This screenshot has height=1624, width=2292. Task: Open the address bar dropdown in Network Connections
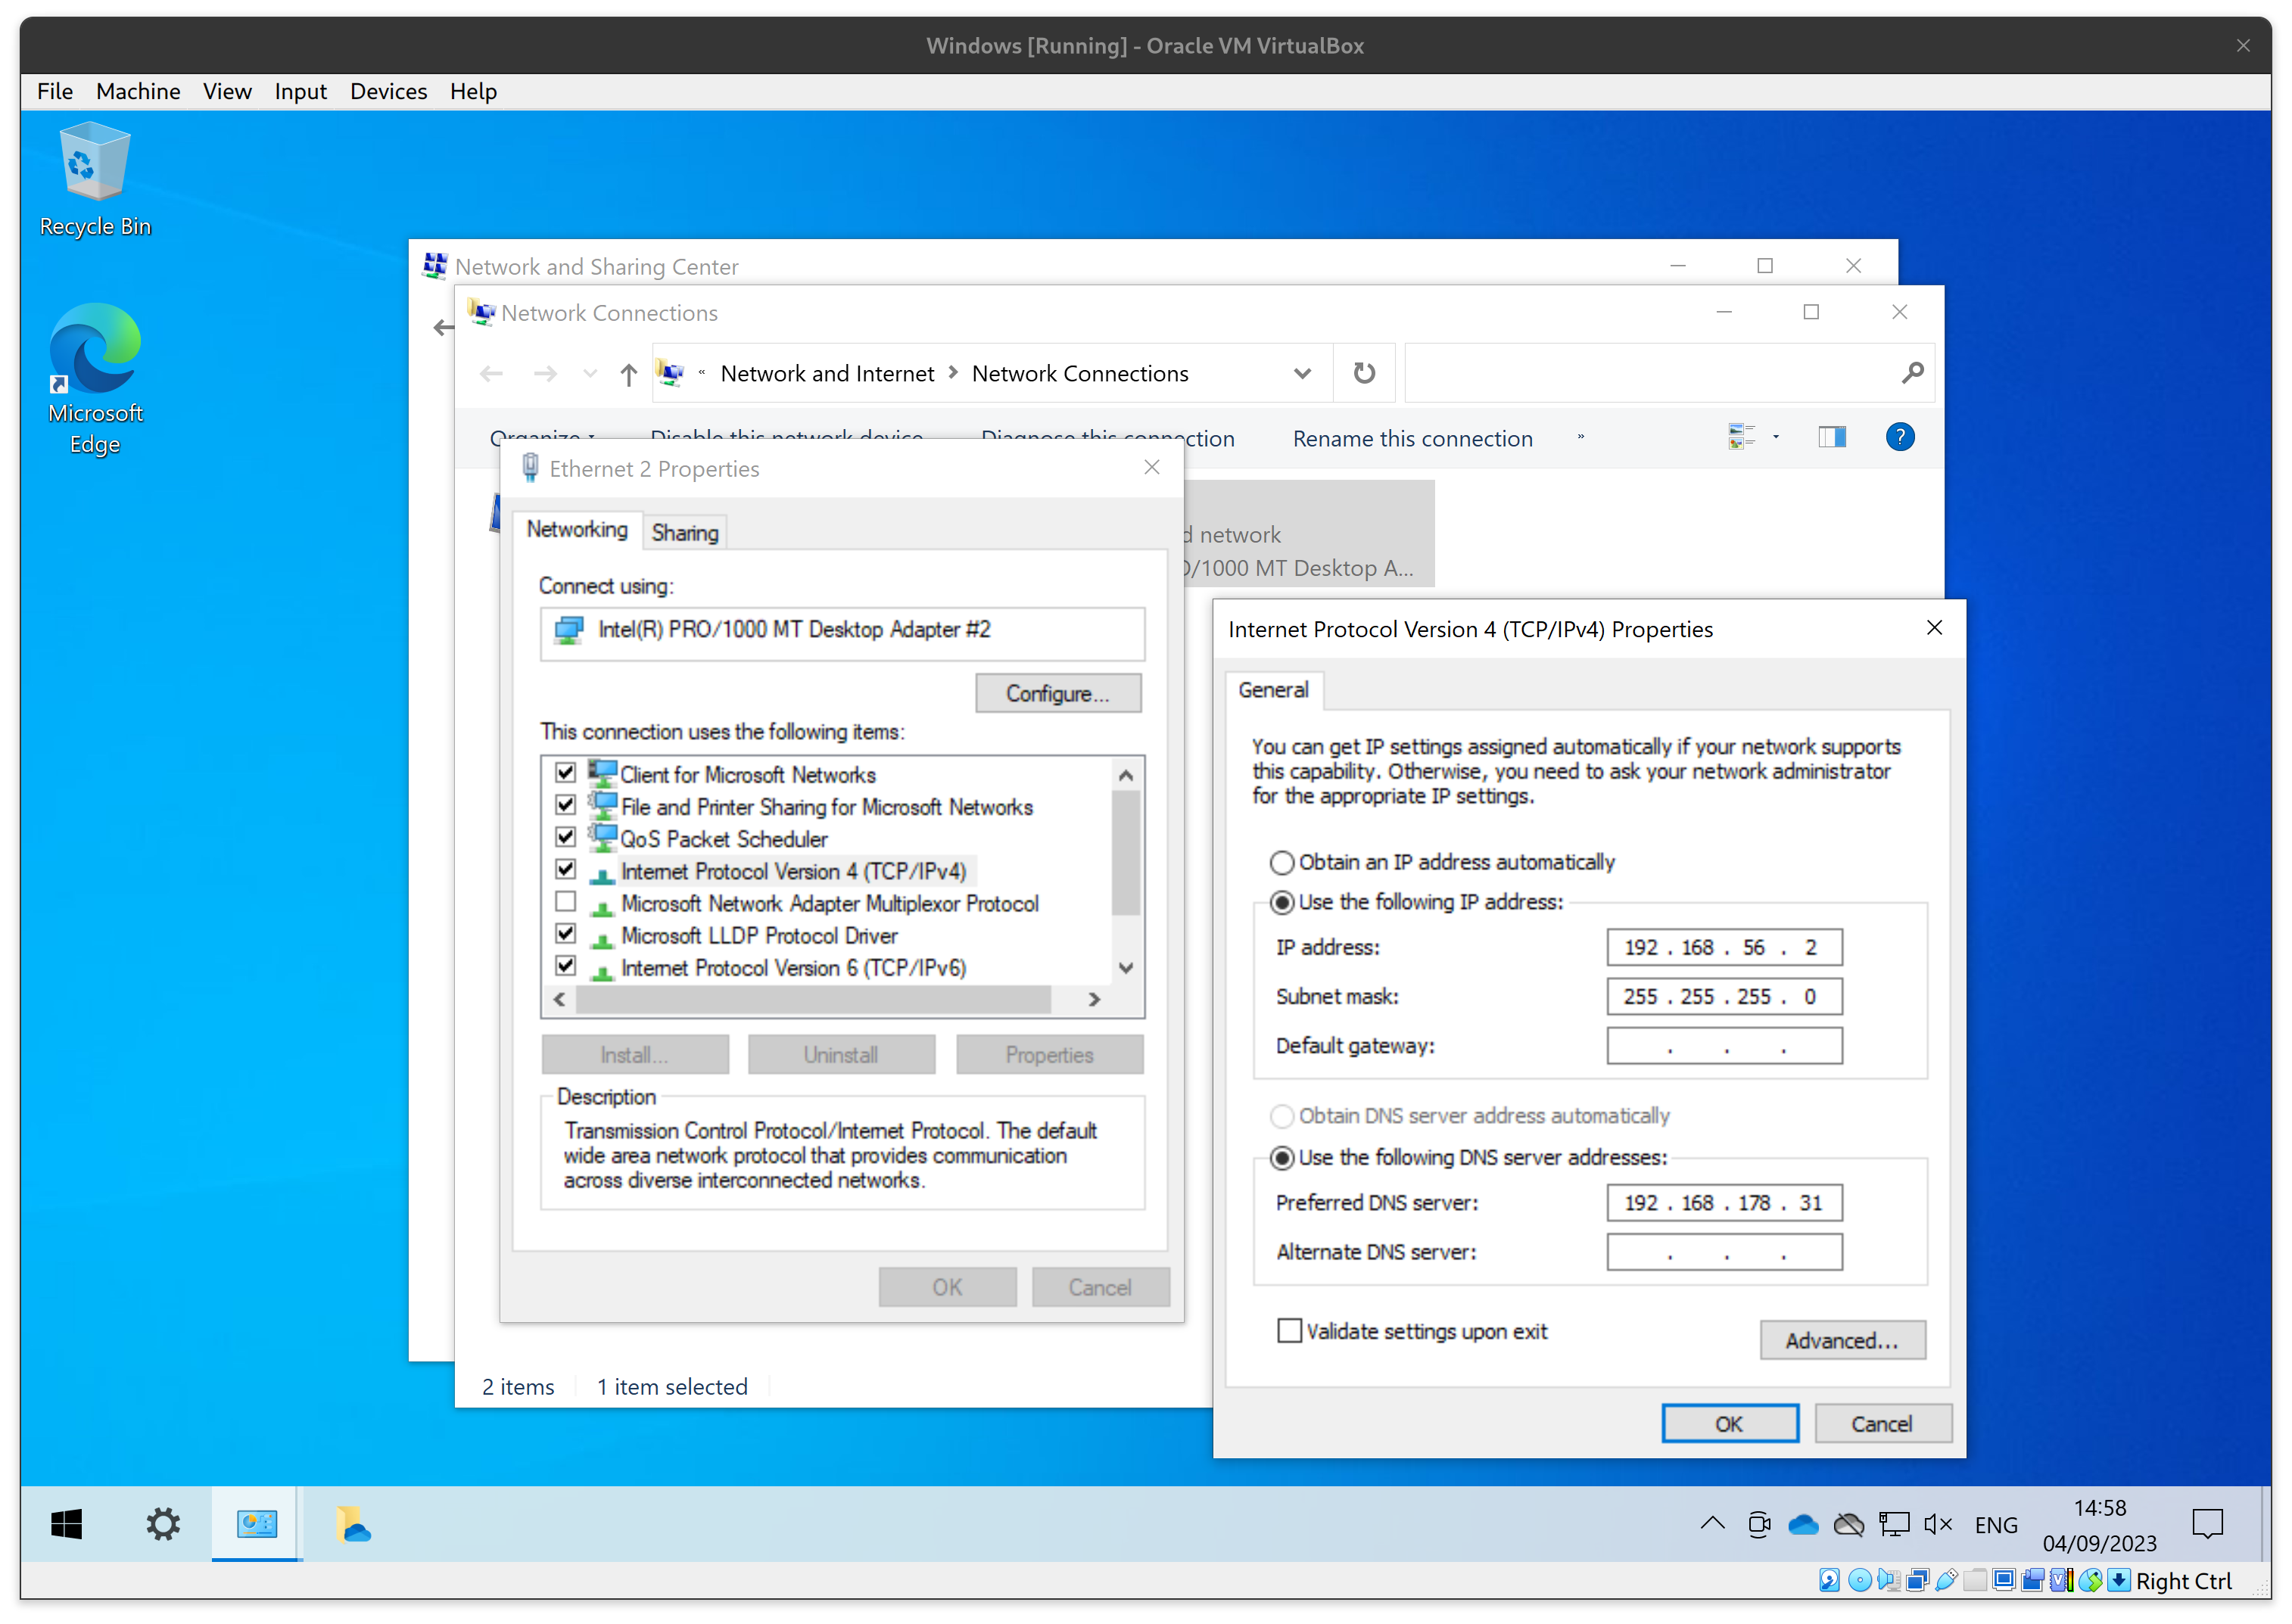point(1303,372)
